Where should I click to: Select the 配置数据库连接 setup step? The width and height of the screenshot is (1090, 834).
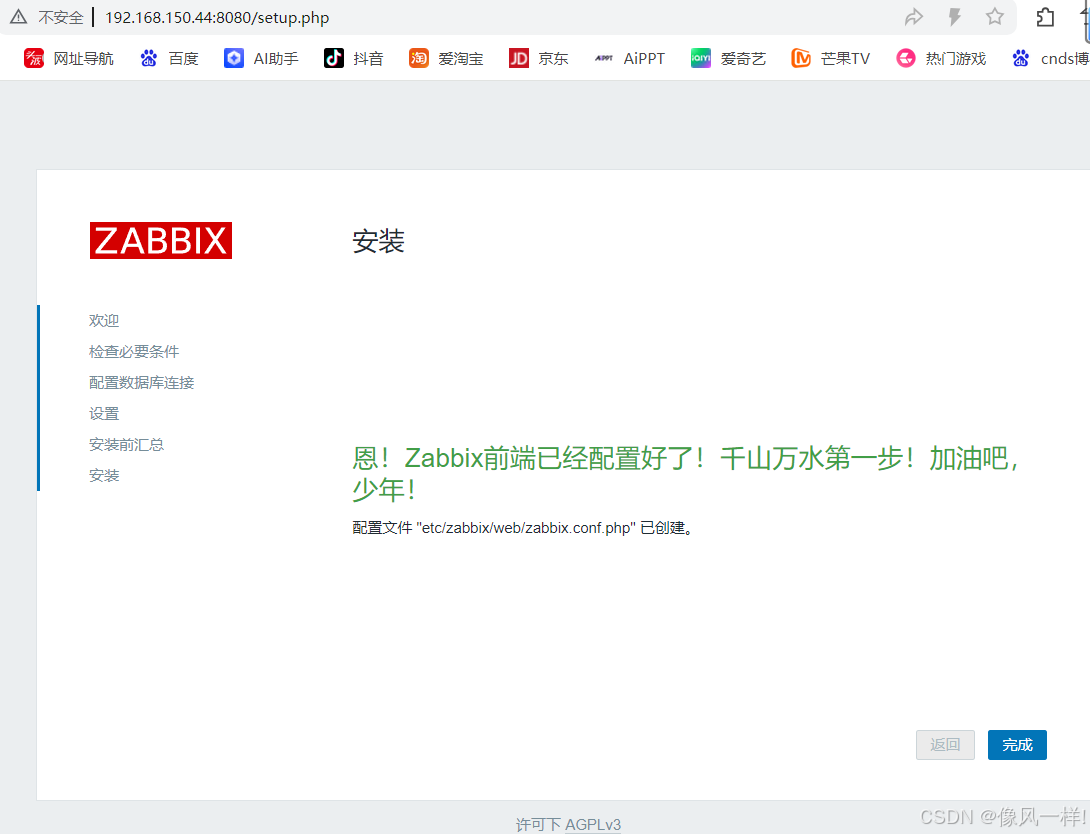[142, 382]
